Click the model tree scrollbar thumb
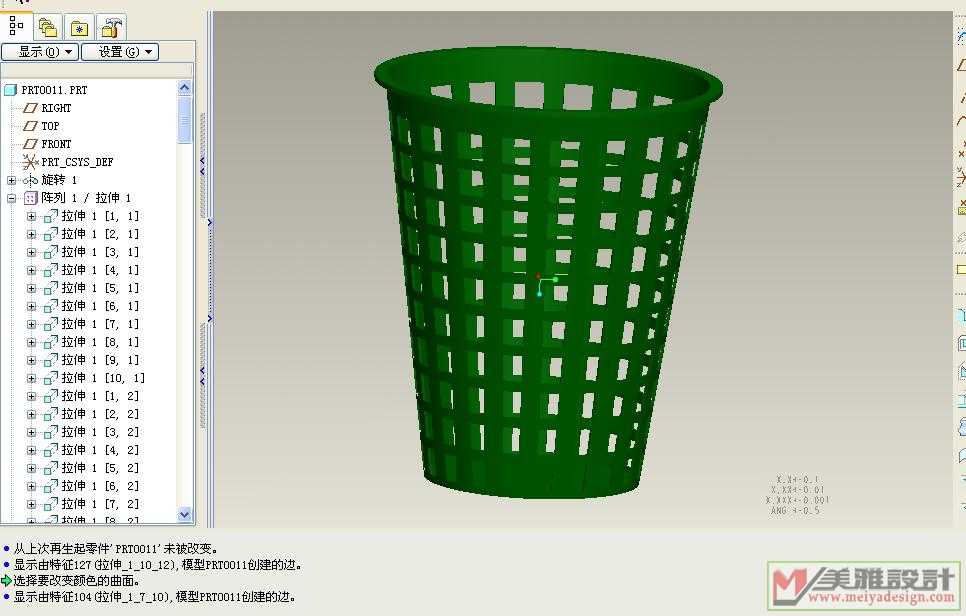This screenshot has width=966, height=616. click(184, 120)
